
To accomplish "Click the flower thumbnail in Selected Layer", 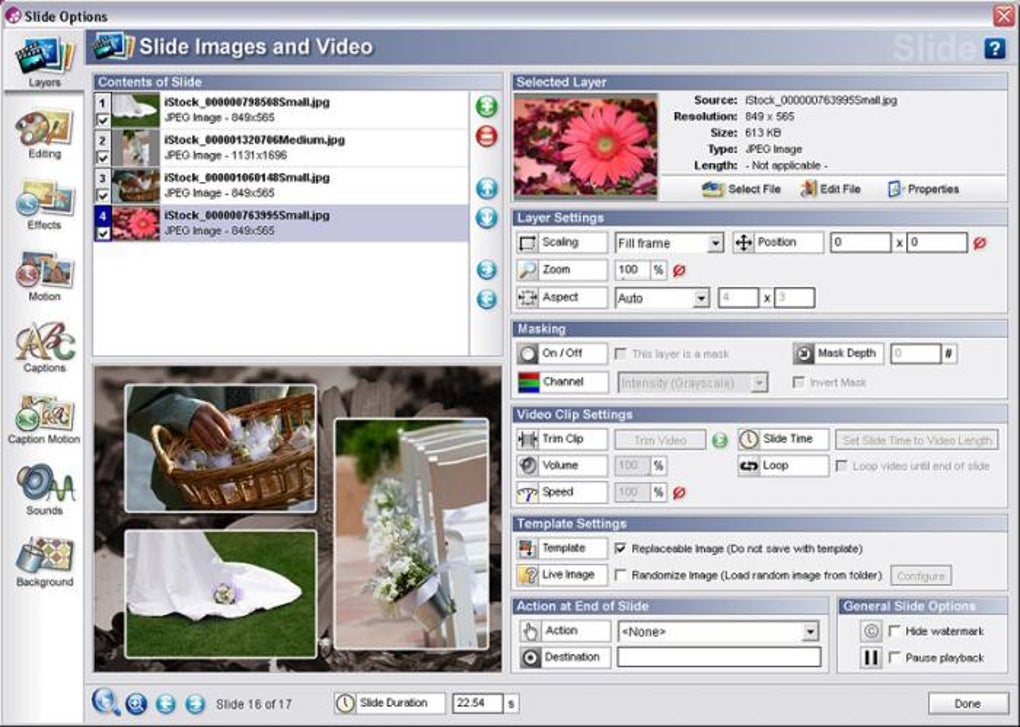I will [585, 146].
